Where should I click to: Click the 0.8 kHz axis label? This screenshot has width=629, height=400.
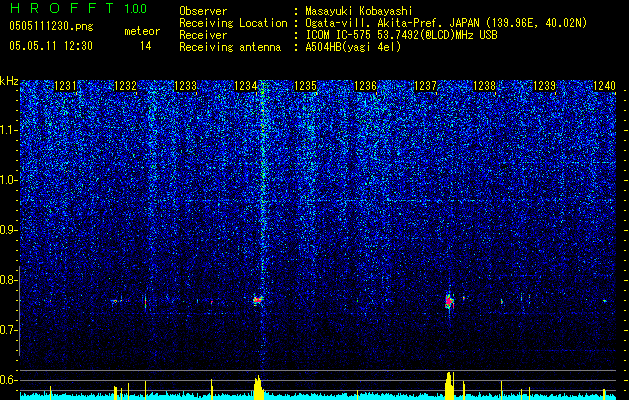tap(9, 280)
